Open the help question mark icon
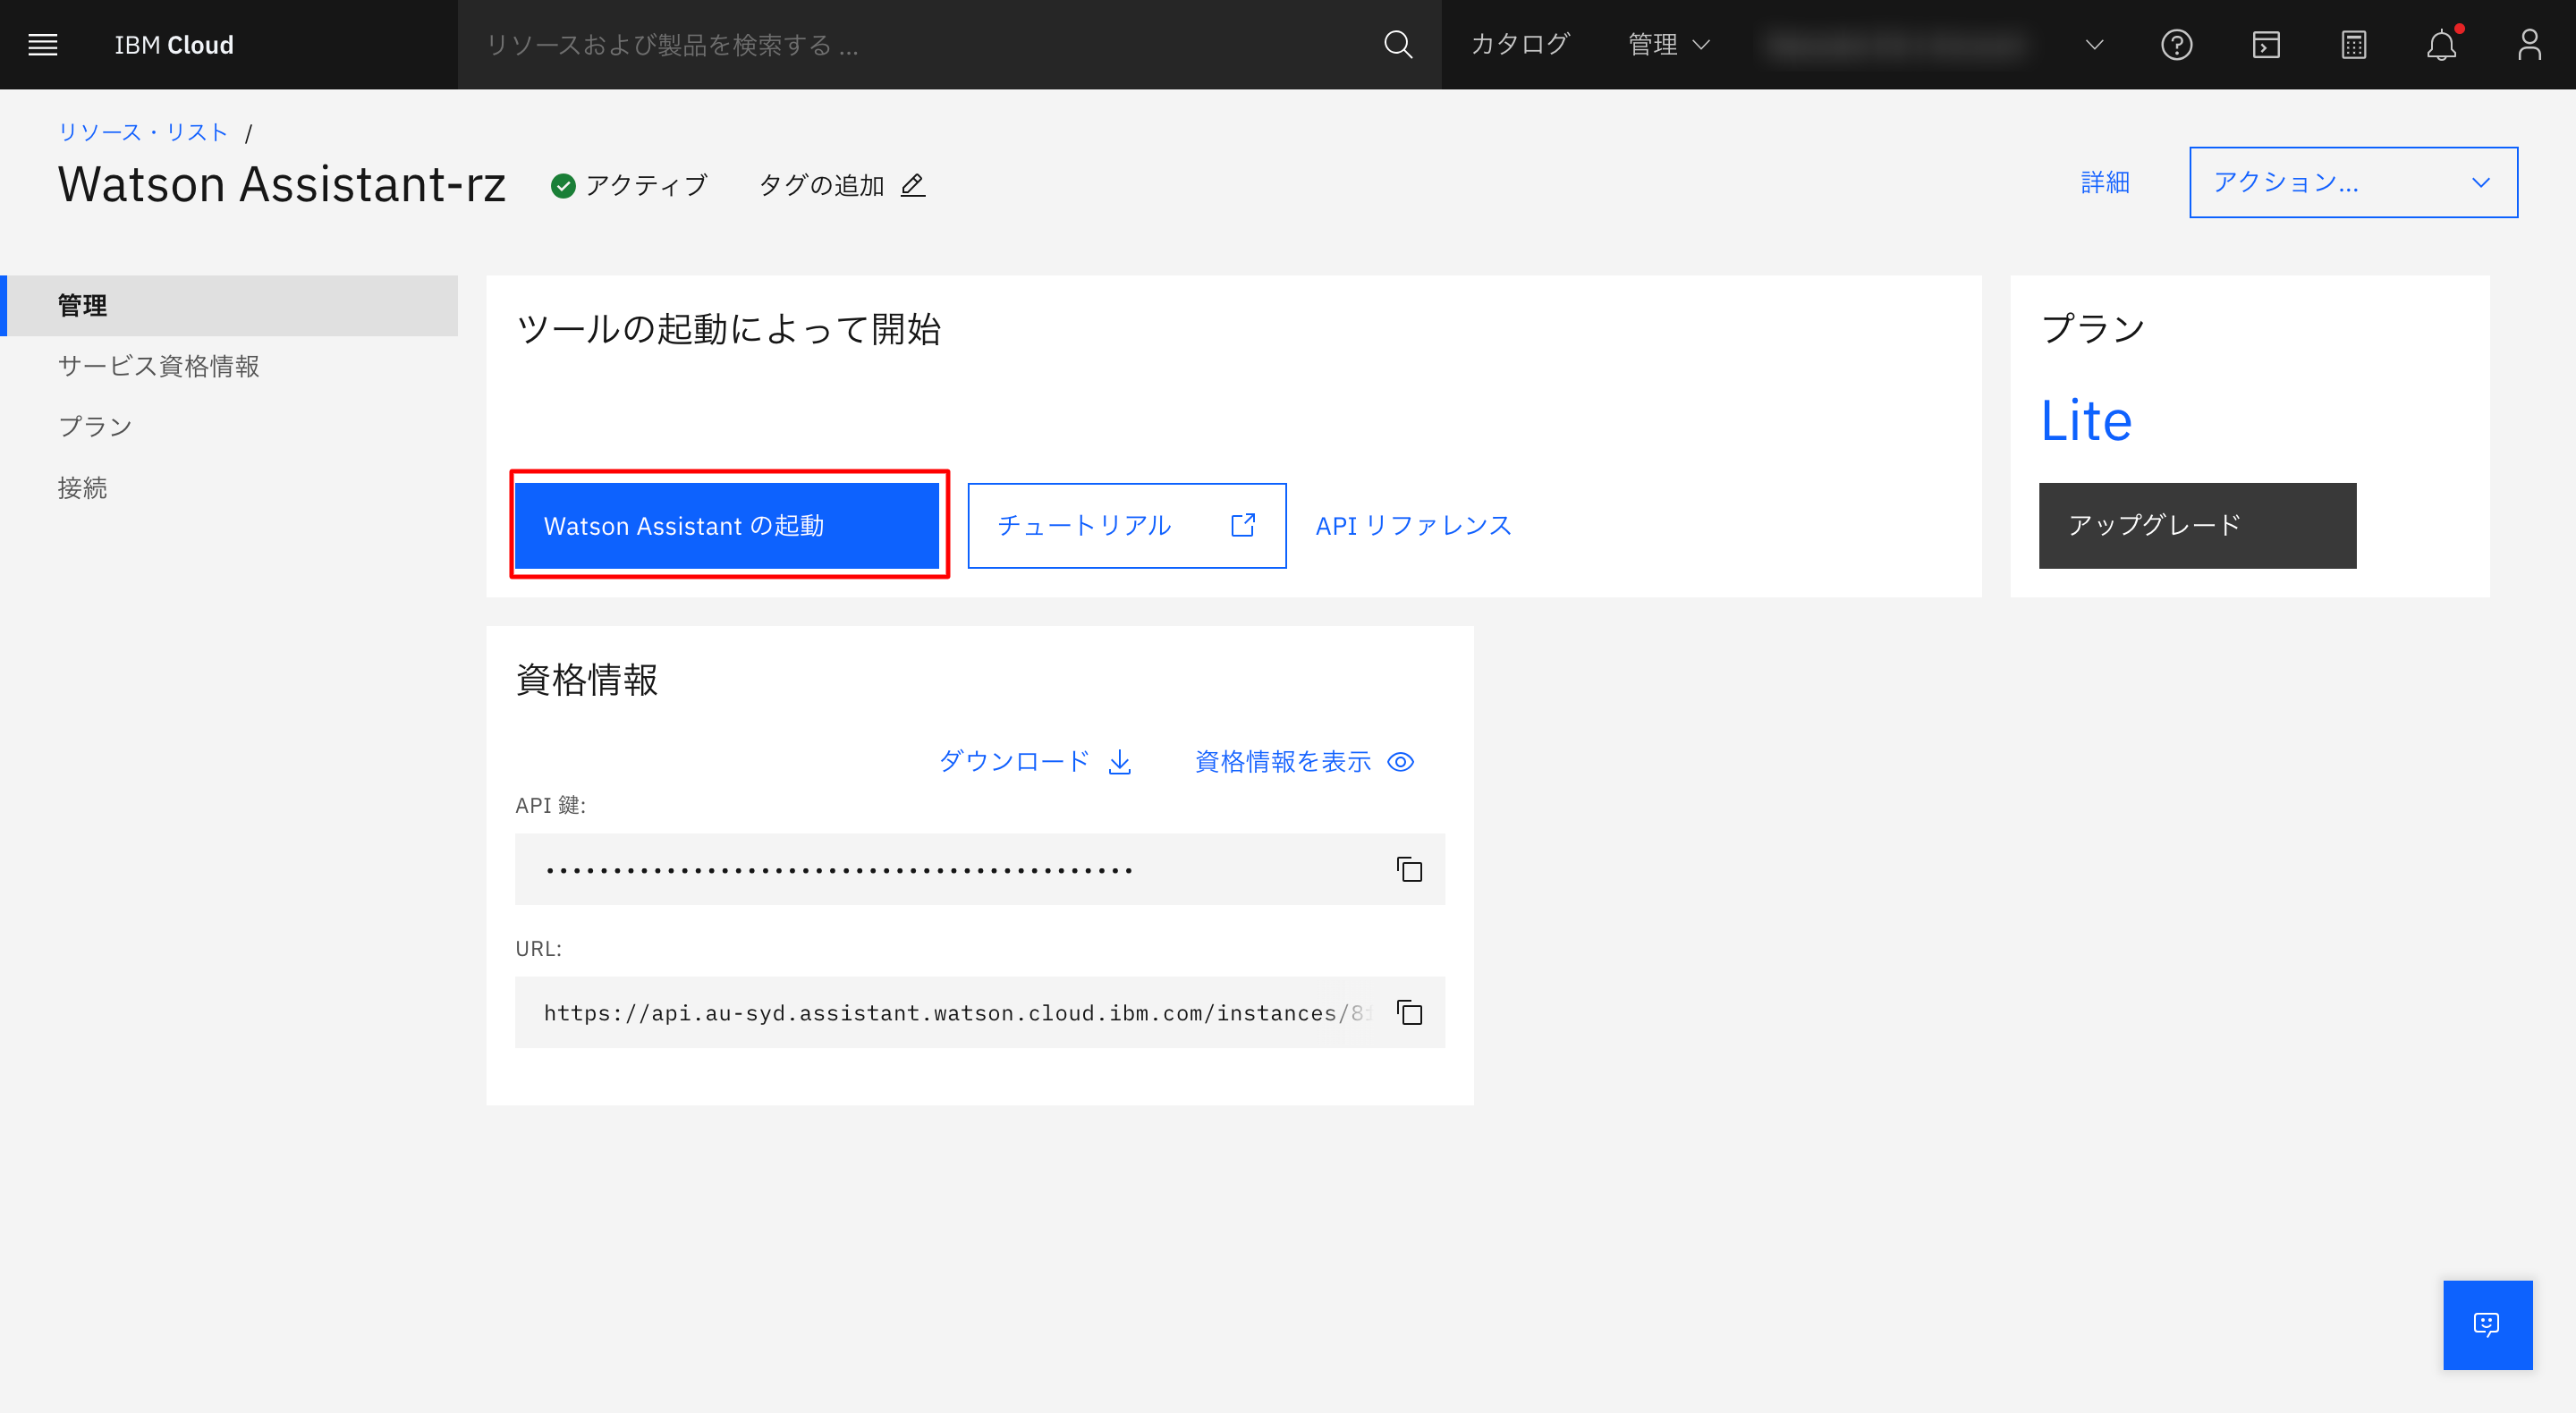Screen dimensions: 2576x1413 2176,45
